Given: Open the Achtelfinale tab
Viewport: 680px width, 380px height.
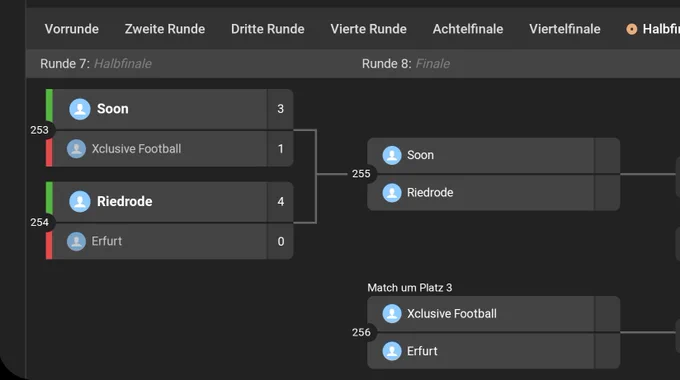Looking at the screenshot, I should pyautogui.click(x=468, y=29).
